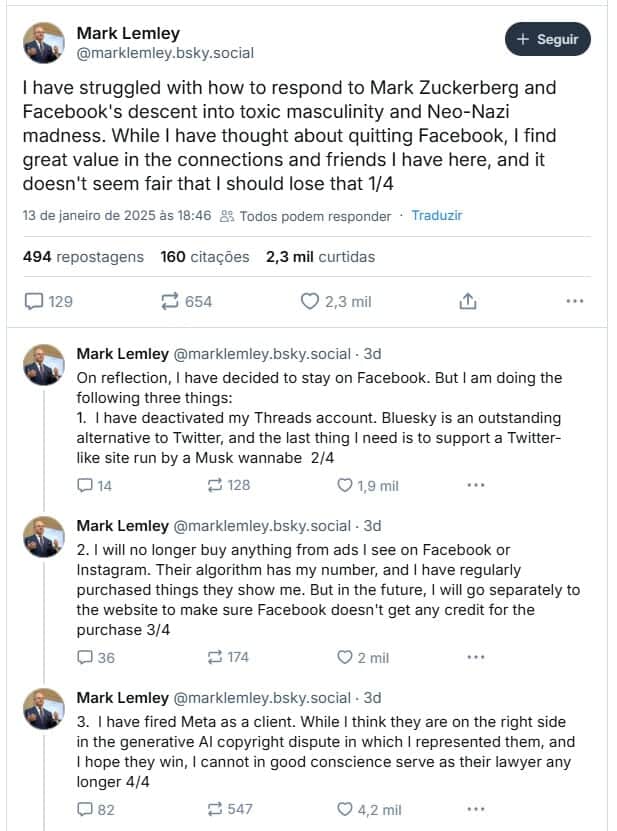Repost the 2/4 reply showing 128

coord(228,485)
